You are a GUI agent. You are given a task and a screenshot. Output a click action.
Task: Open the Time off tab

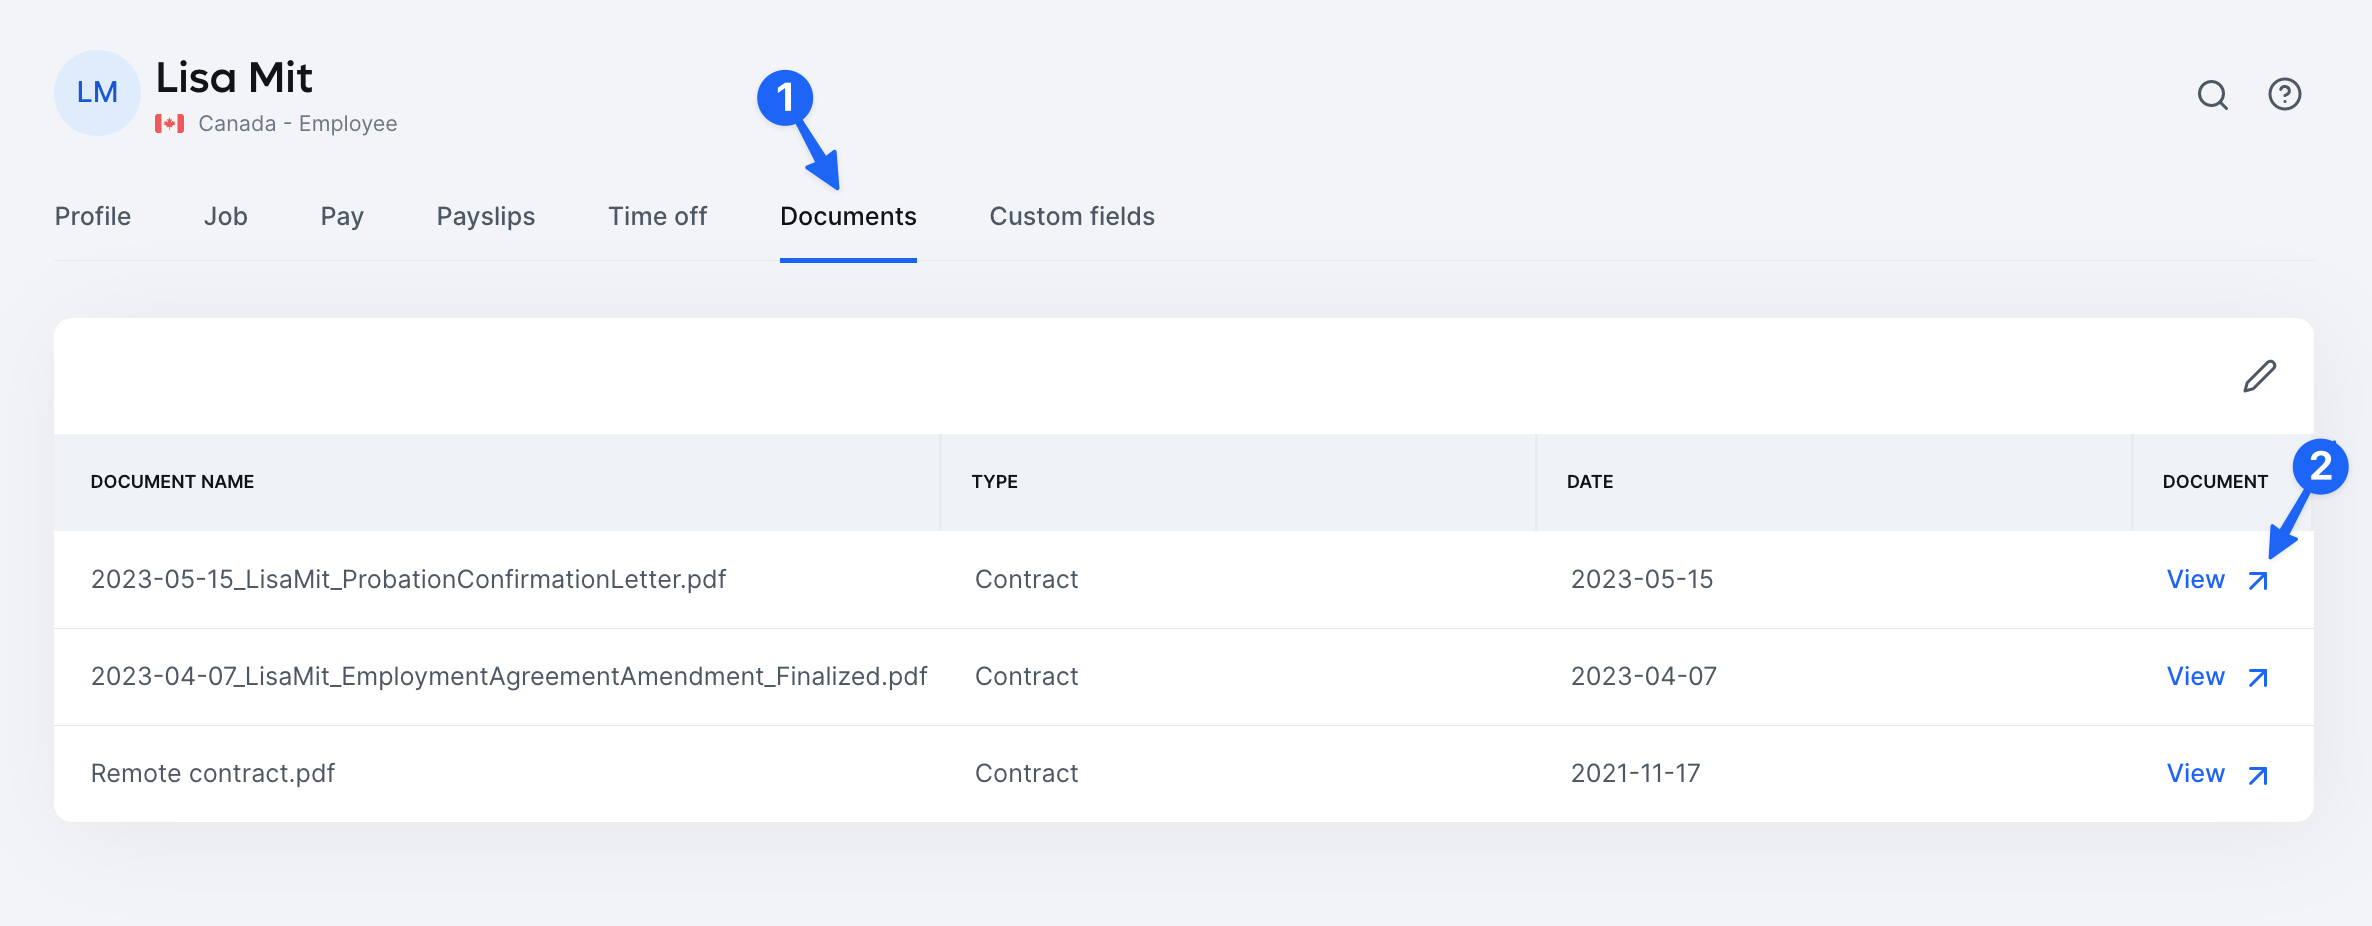657,217
